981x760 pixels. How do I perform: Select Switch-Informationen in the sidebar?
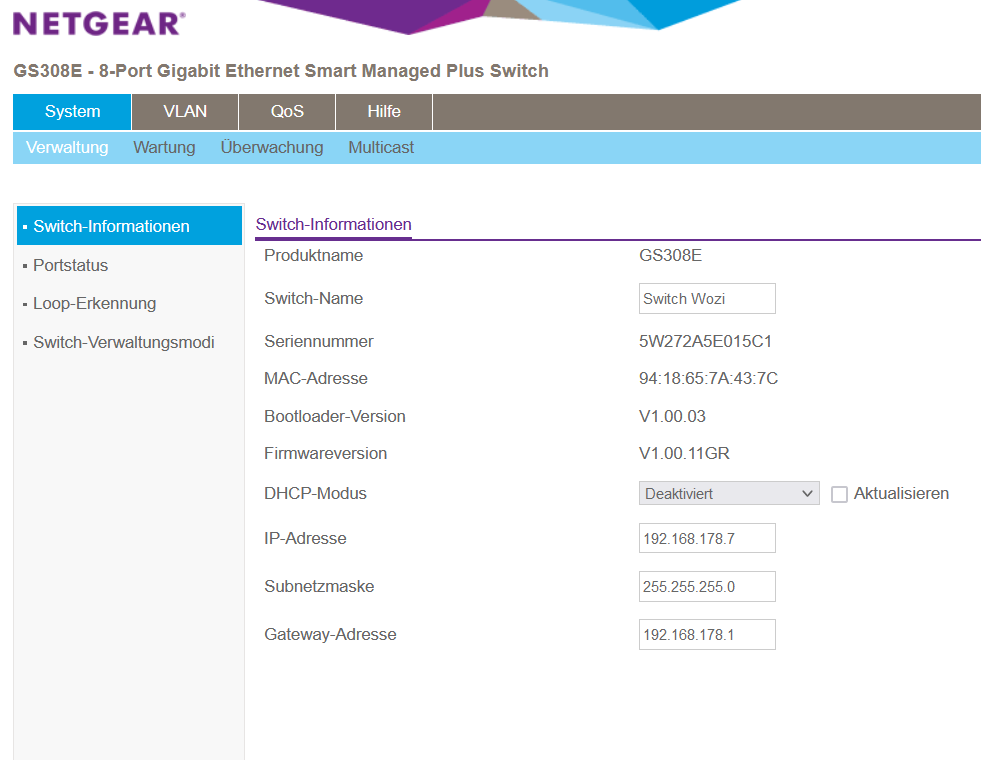click(x=130, y=226)
